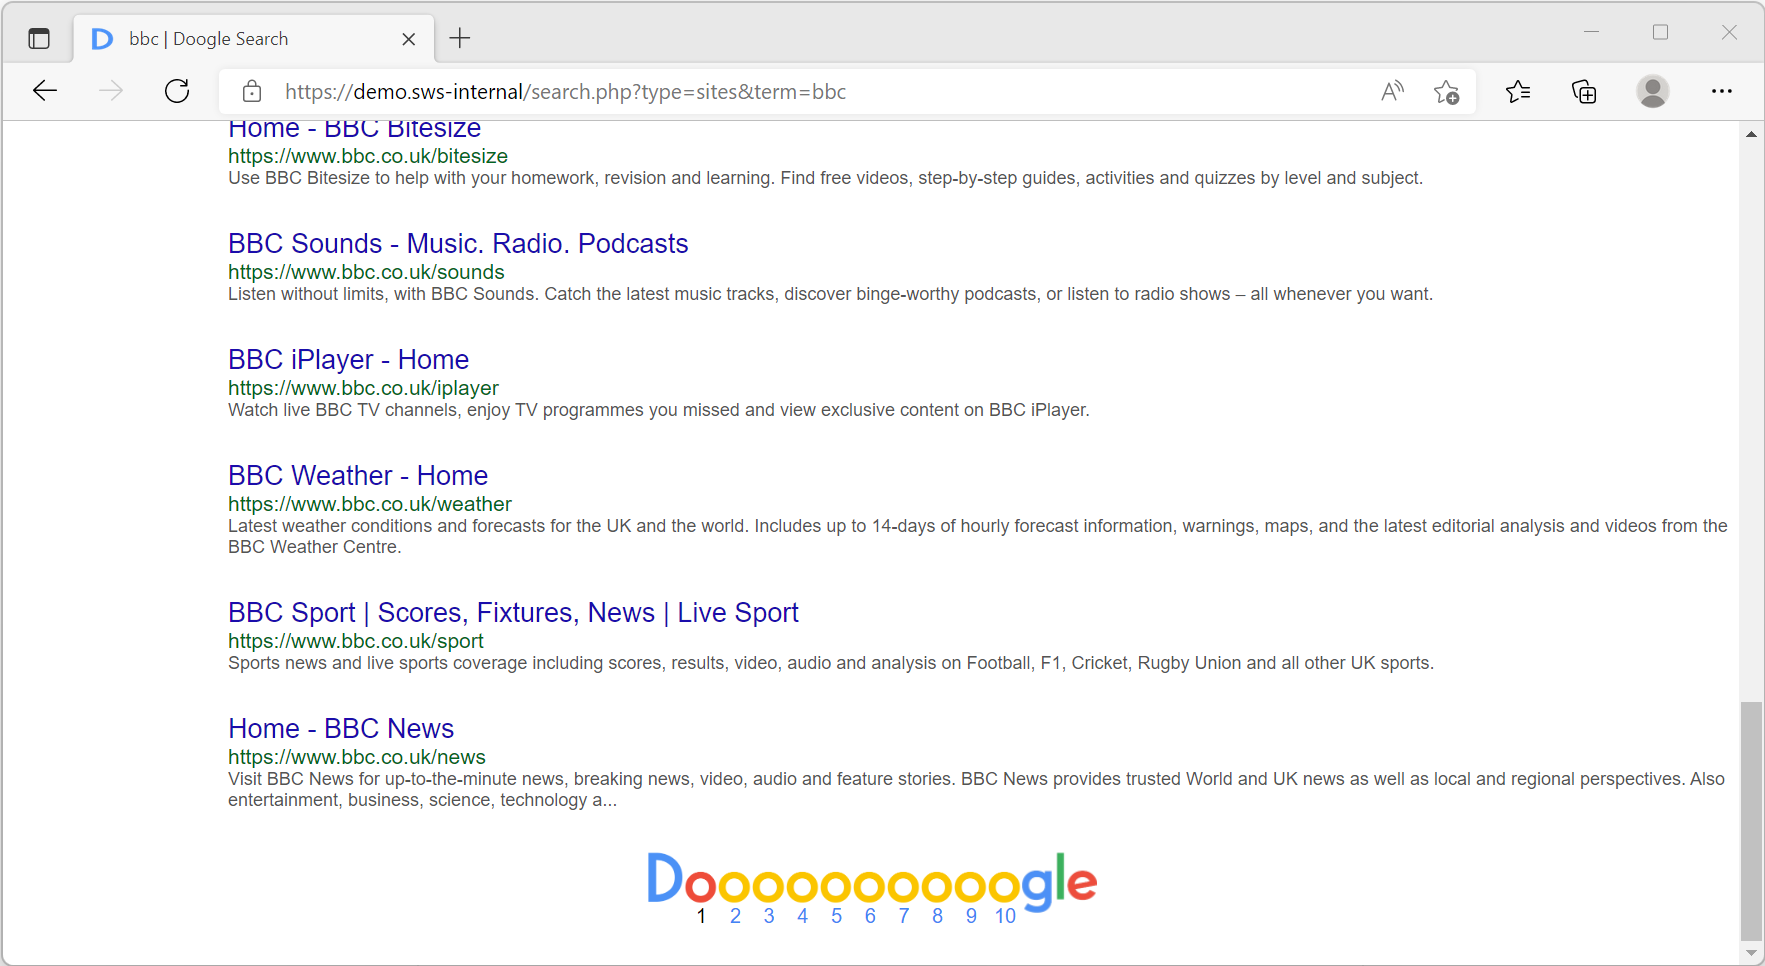Click the Forward navigation arrow
This screenshot has height=966, width=1765.
(x=111, y=91)
